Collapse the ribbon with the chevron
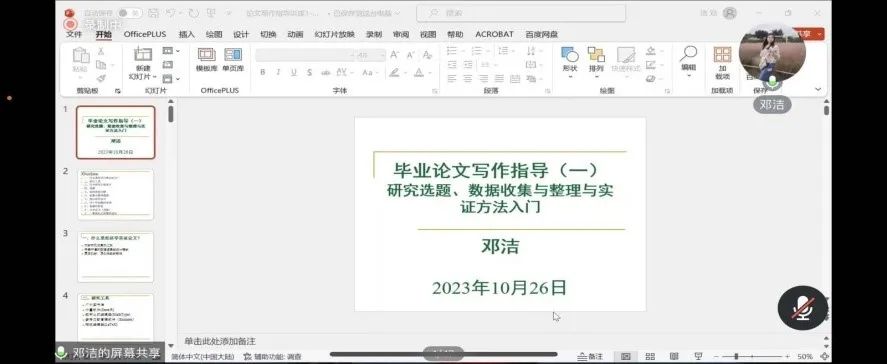The height and width of the screenshot is (364, 887). 817,89
